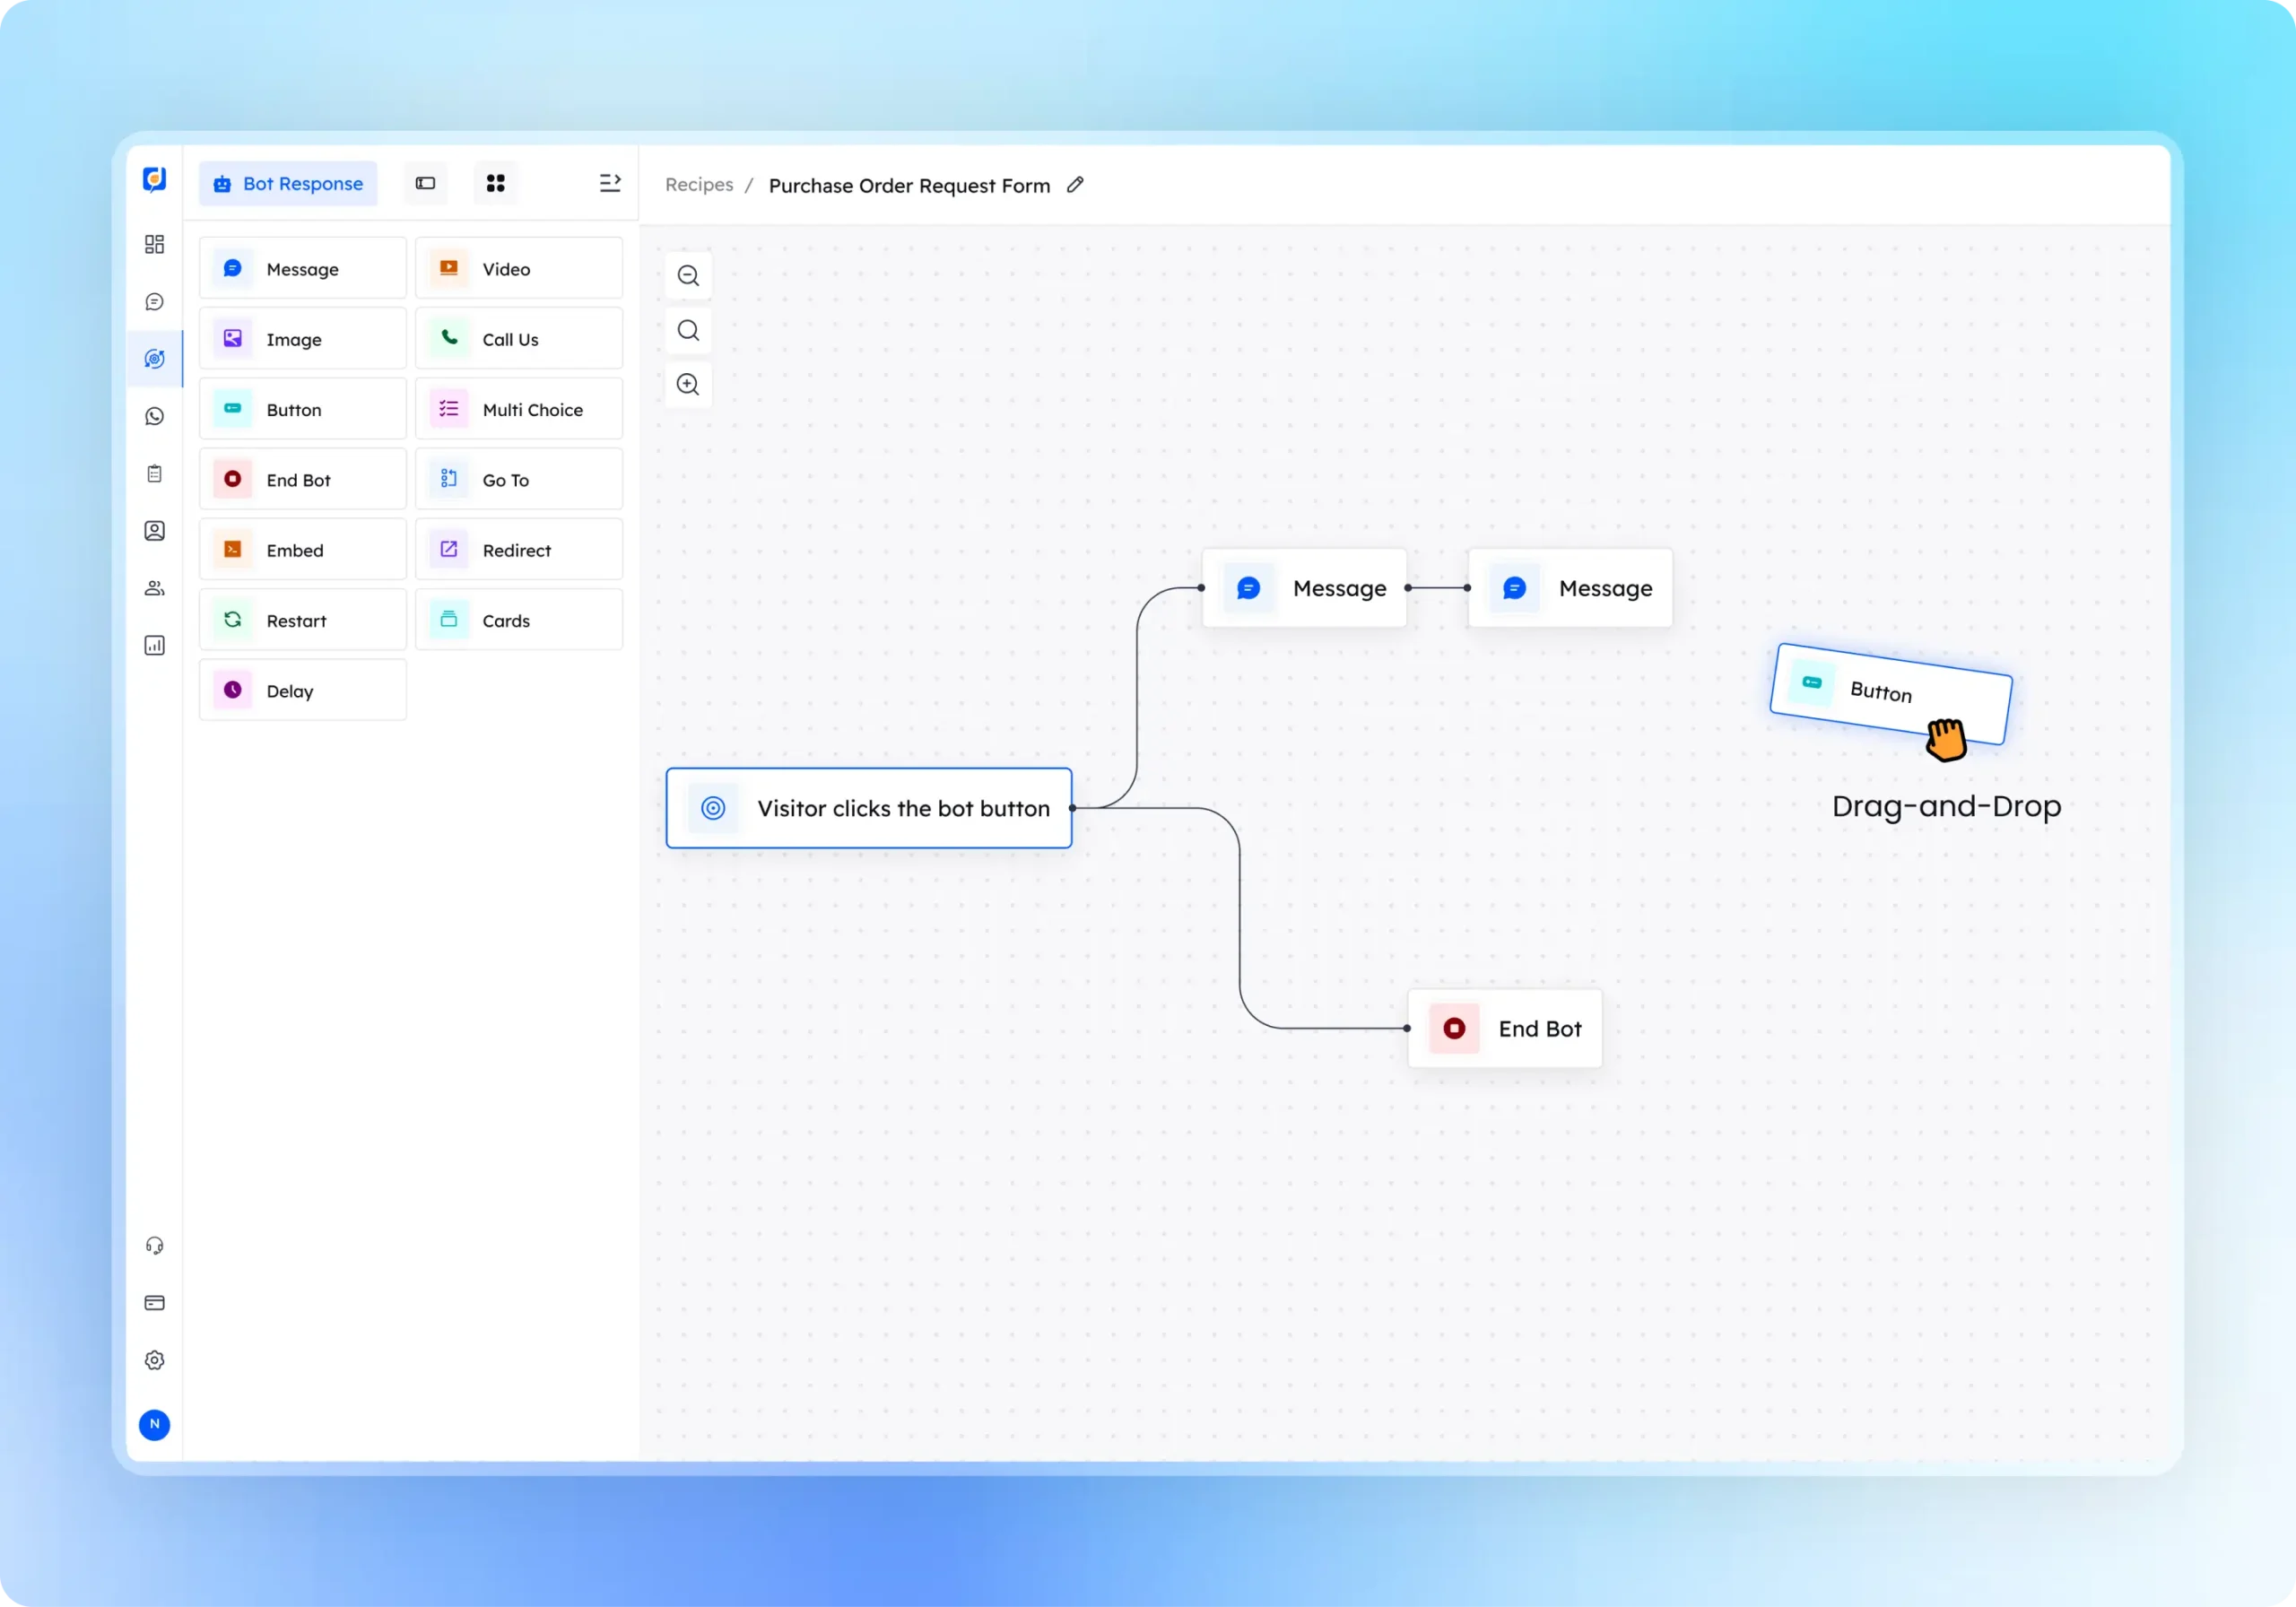This screenshot has width=2296, height=1607.
Task: Collapse the components panel
Action: 610,183
